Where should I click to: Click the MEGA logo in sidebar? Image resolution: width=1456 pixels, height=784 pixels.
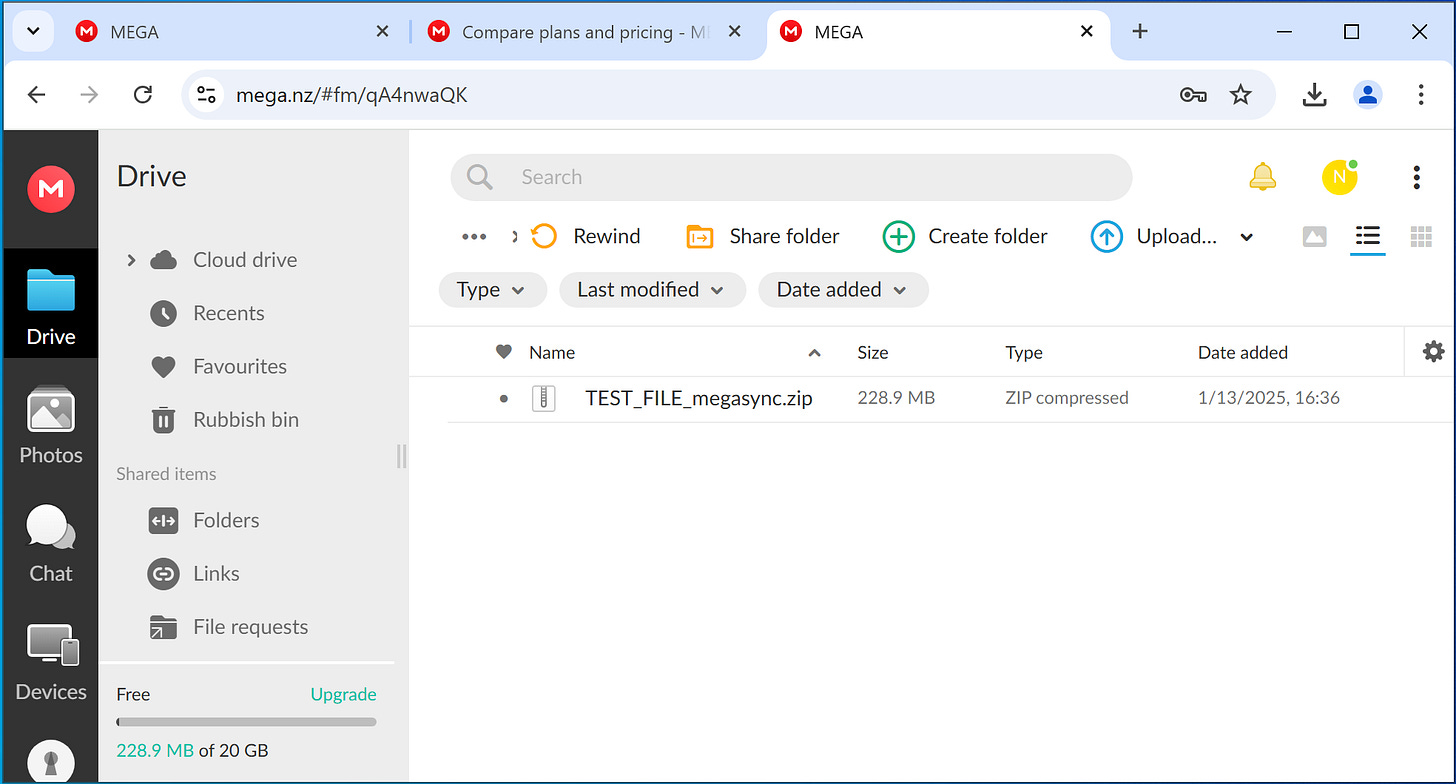pyautogui.click(x=51, y=189)
